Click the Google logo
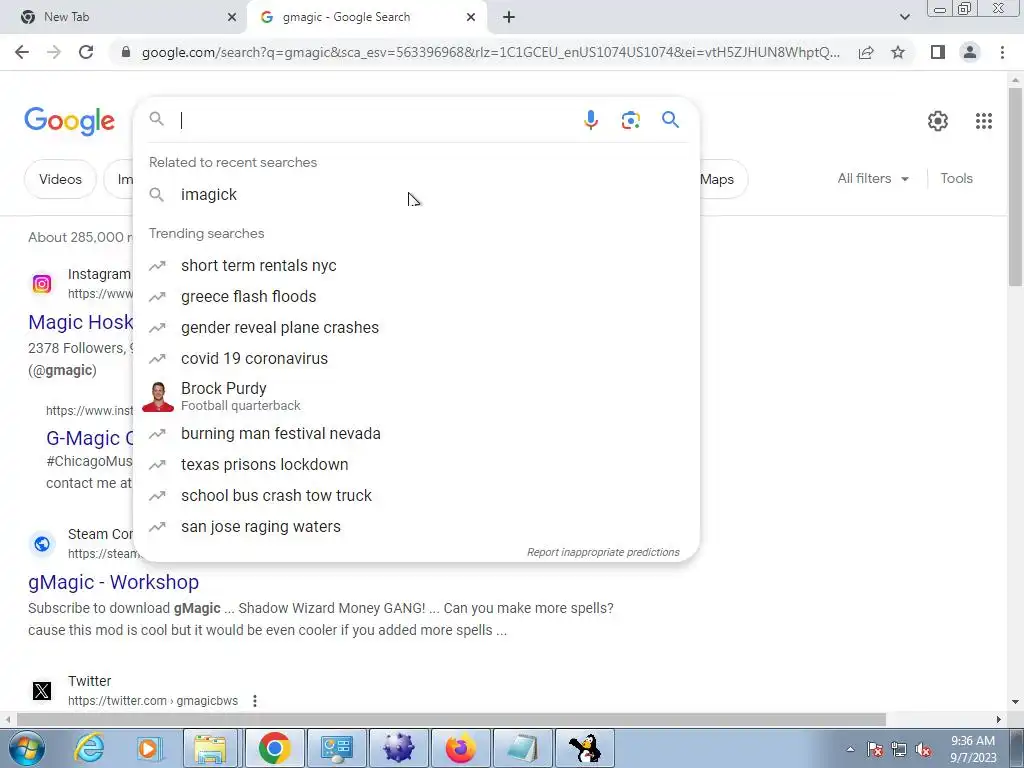The width and height of the screenshot is (1024, 768). click(x=69, y=121)
